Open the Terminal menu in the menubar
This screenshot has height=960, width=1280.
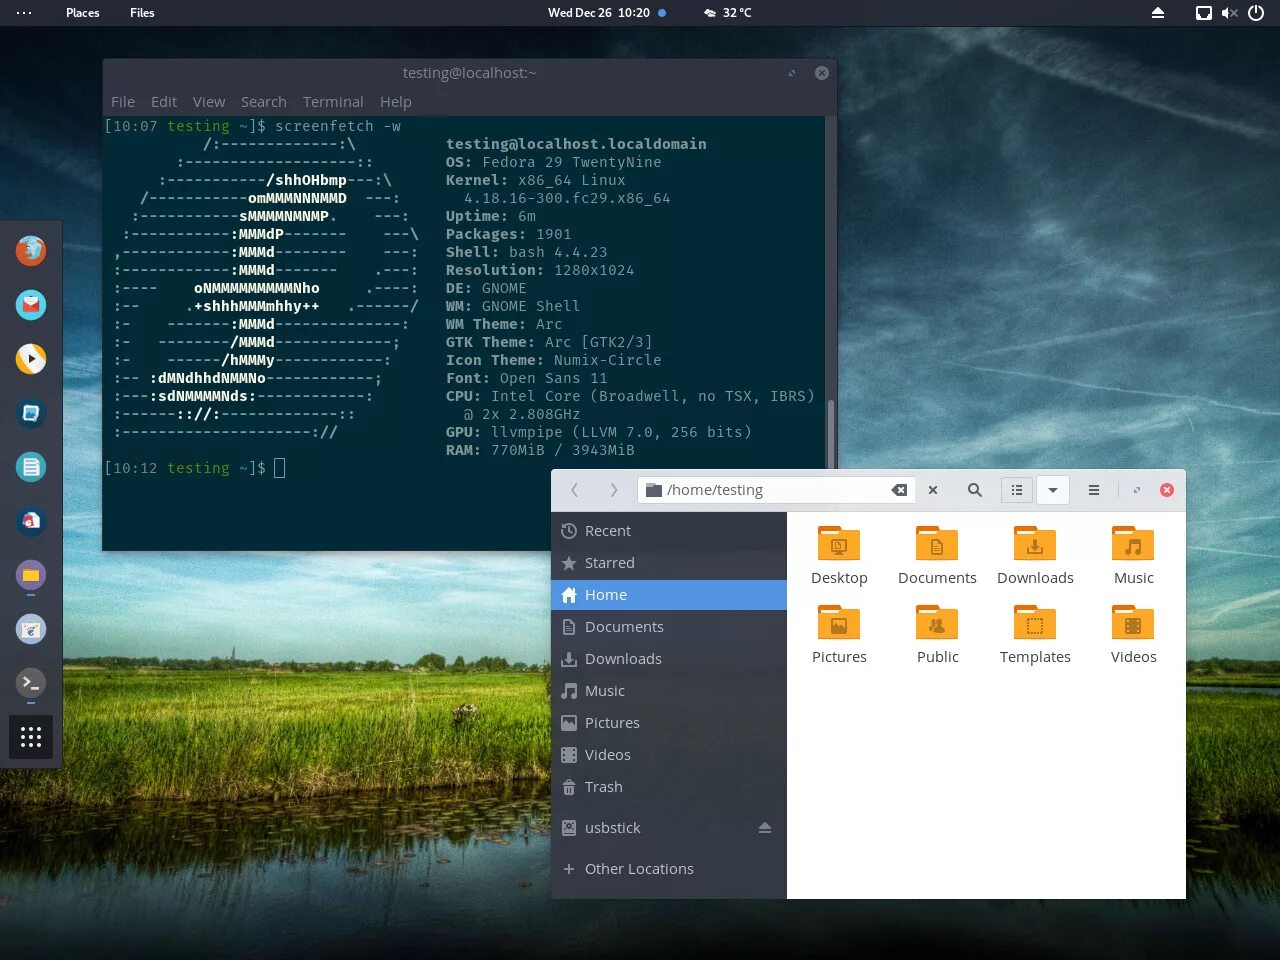pos(333,102)
